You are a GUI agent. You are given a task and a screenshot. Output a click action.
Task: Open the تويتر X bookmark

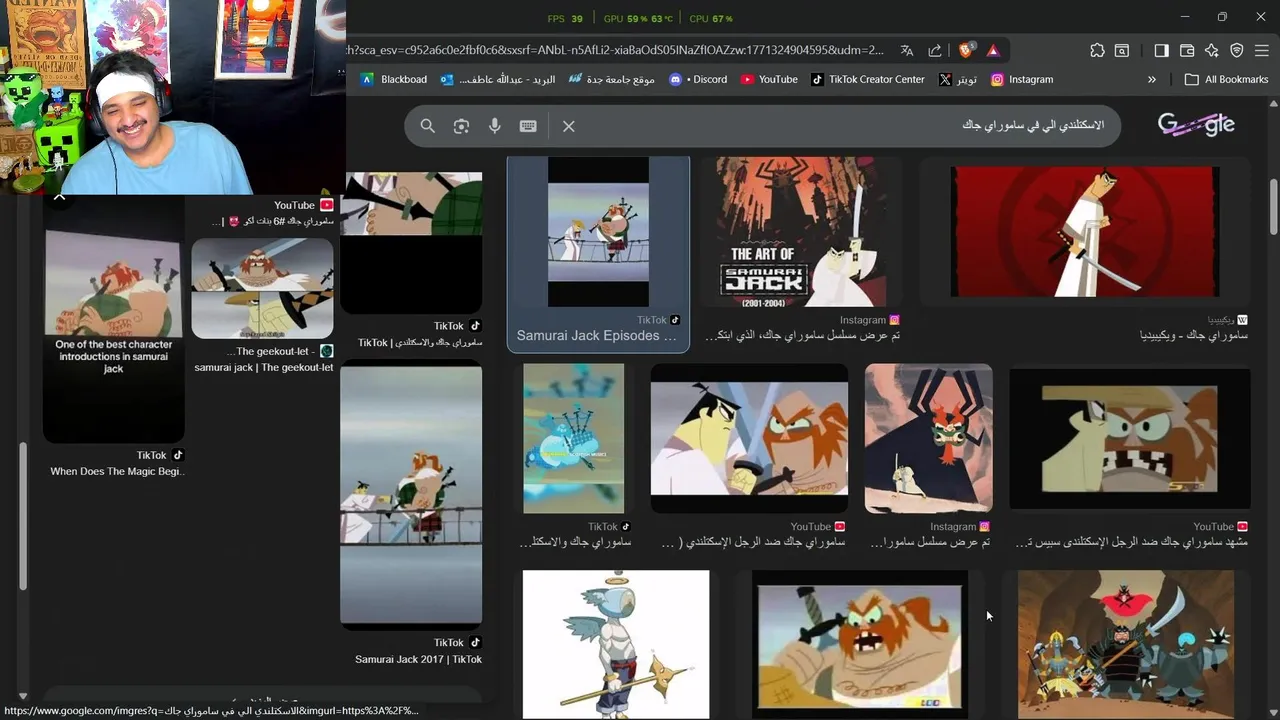(x=958, y=79)
